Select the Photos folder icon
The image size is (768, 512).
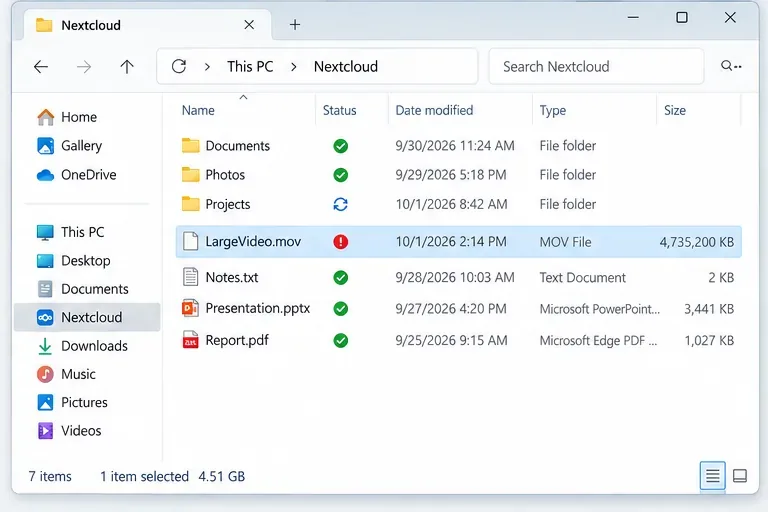(191, 174)
